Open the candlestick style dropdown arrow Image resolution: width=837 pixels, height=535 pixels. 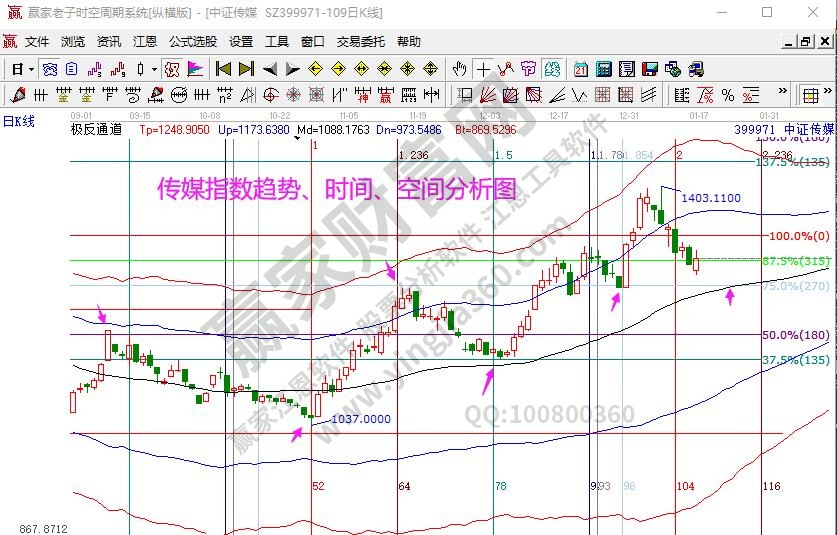pyautogui.click(x=154, y=69)
